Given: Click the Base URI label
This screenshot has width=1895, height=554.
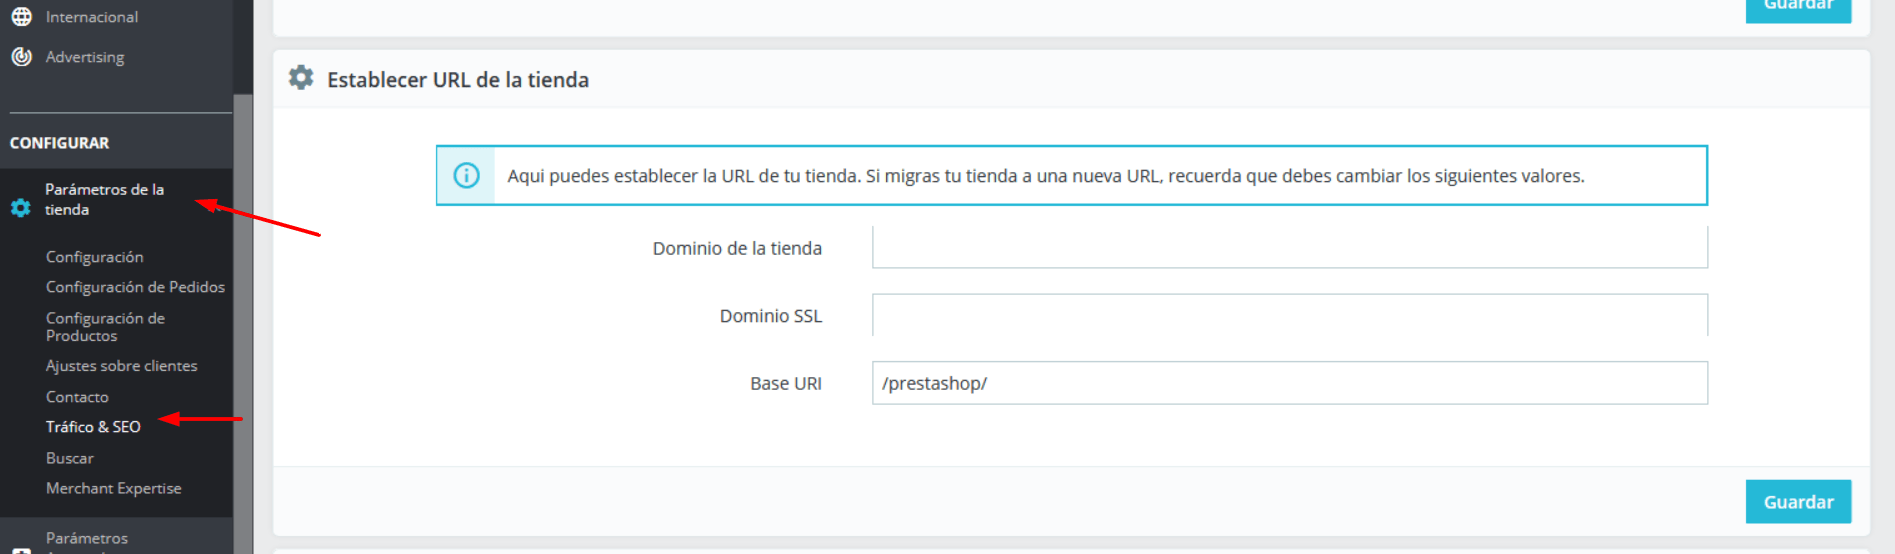Looking at the screenshot, I should pos(786,384).
